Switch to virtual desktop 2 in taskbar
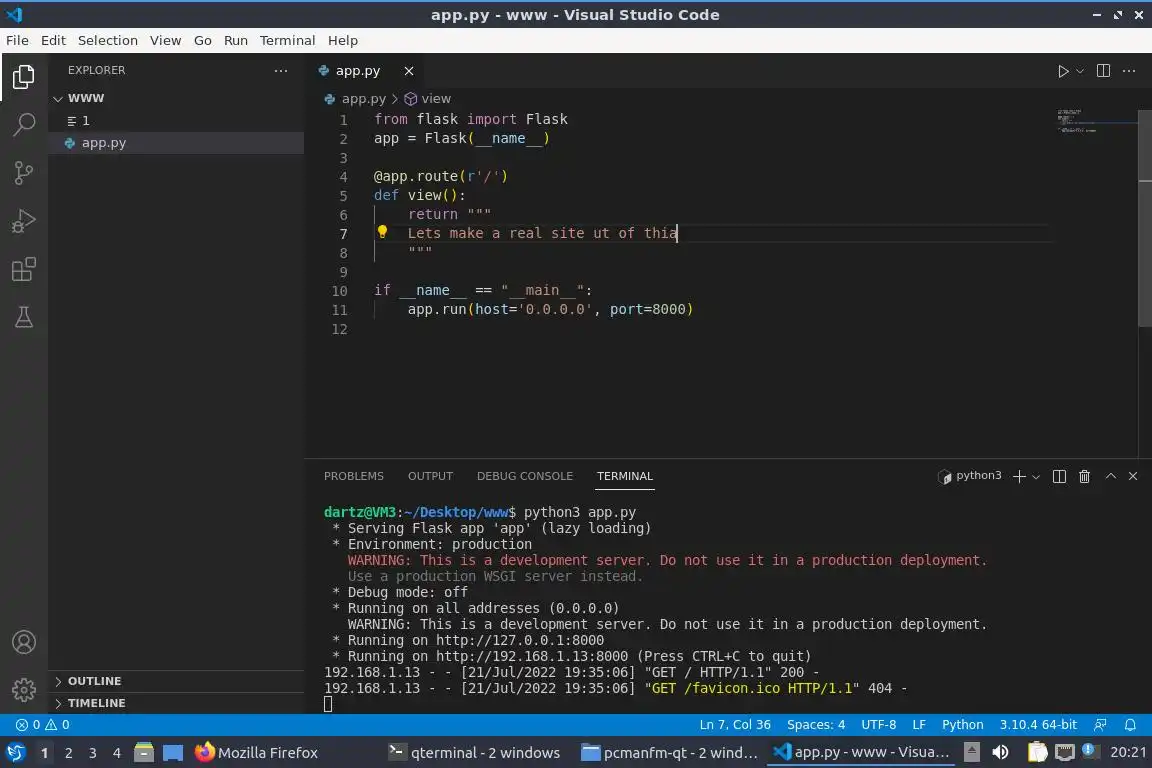1152x768 pixels. [68, 753]
